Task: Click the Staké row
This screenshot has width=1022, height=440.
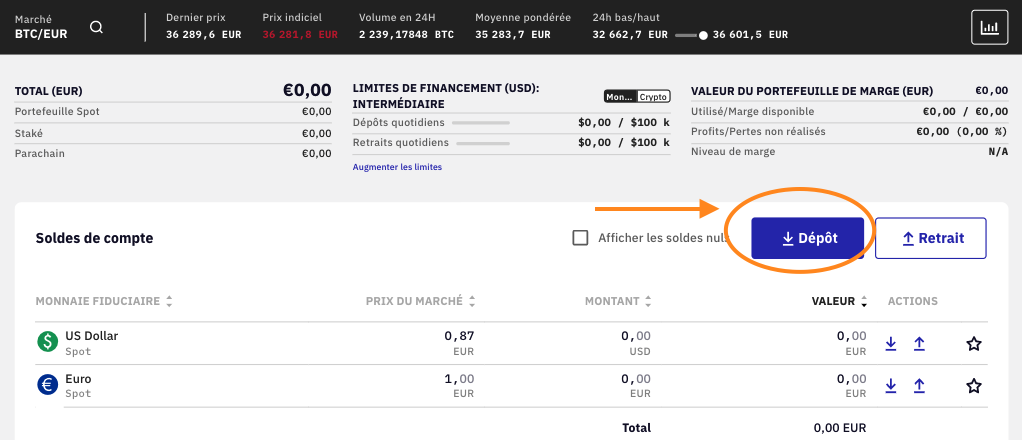Action: 173,133
